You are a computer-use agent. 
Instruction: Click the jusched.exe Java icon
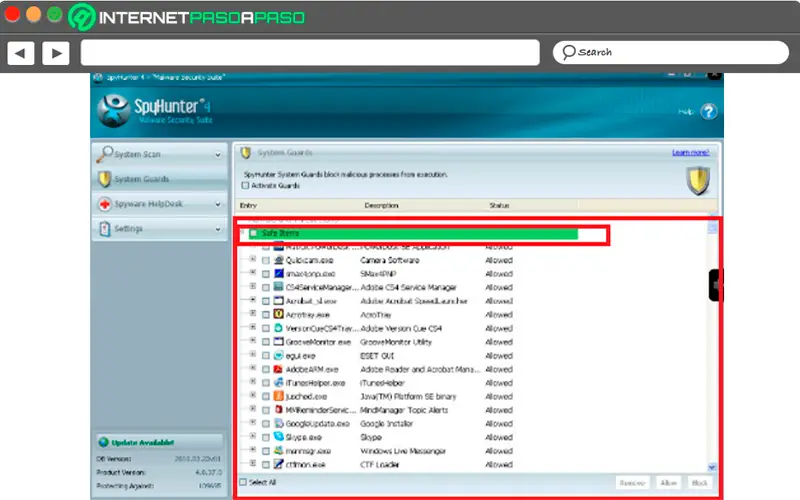pyautogui.click(x=279, y=396)
